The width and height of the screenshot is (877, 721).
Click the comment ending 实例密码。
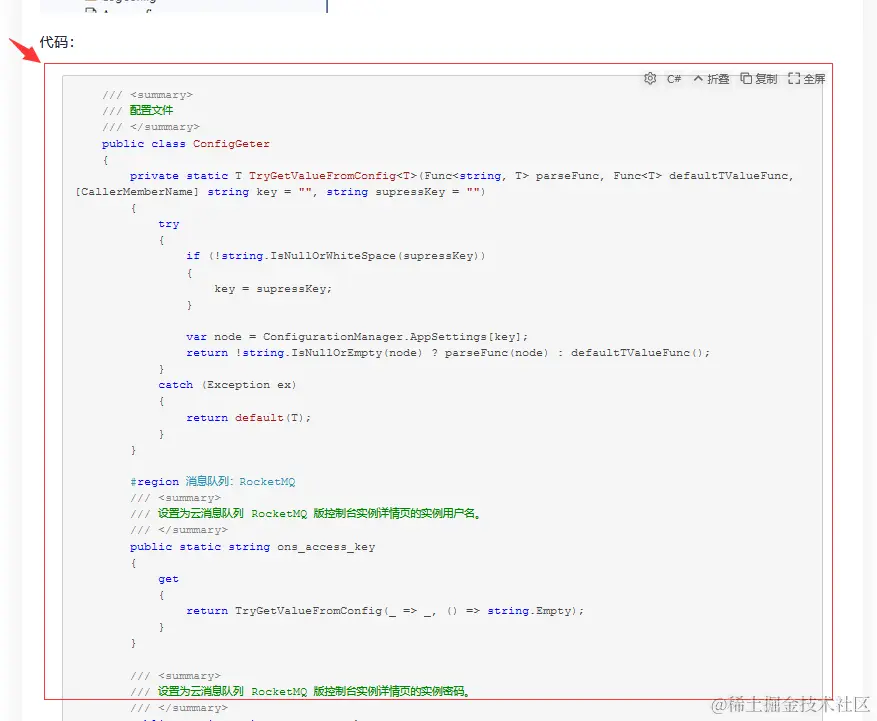point(300,692)
